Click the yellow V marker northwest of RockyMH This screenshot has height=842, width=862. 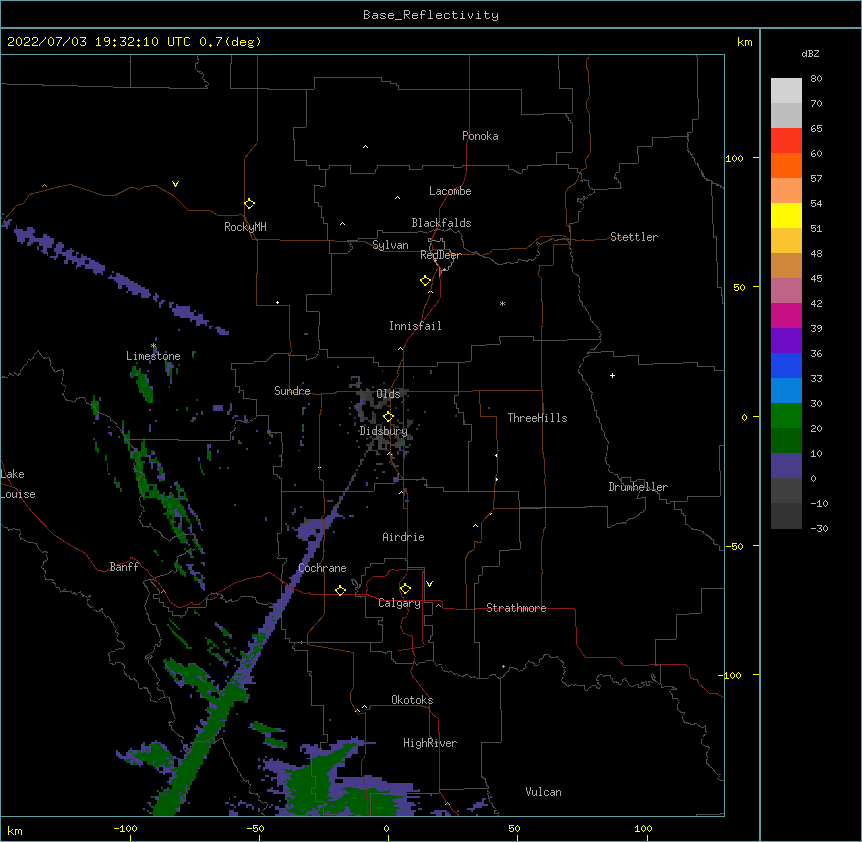tap(175, 184)
